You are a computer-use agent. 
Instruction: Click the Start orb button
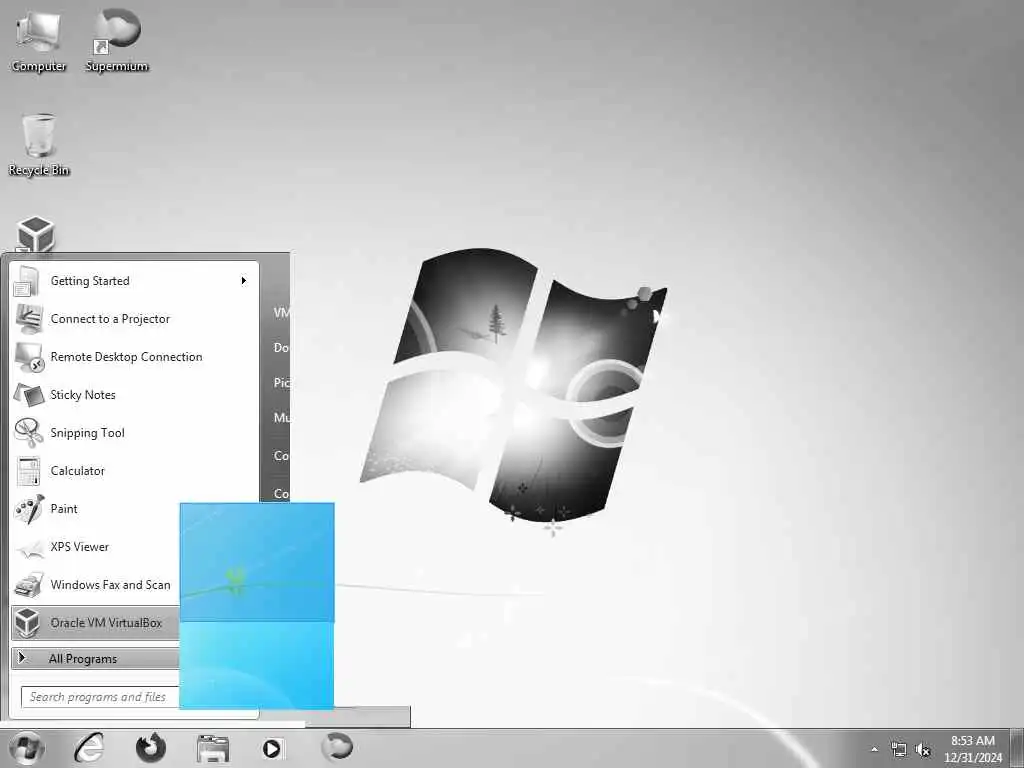25,748
